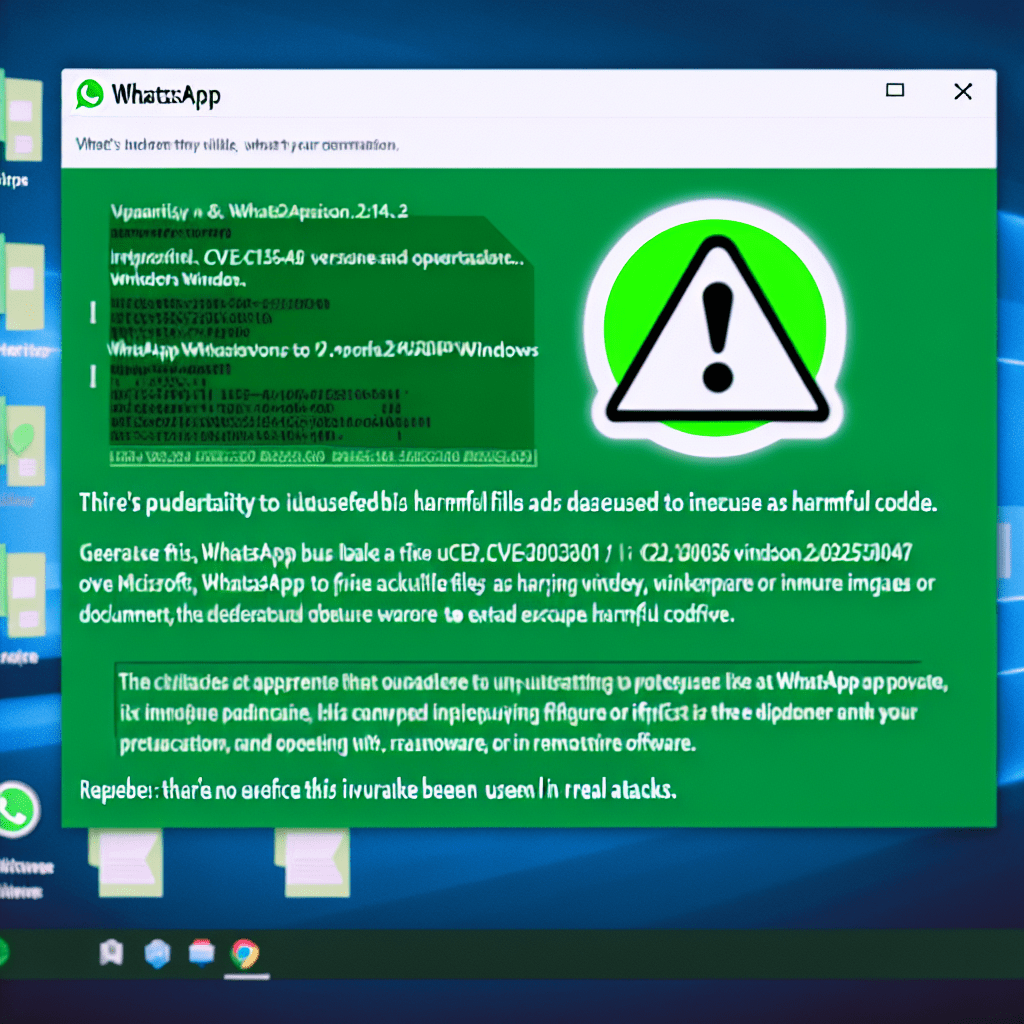Click the subtitle text under the WhatsApp title
The height and width of the screenshot is (1024, 1024).
coord(237,145)
